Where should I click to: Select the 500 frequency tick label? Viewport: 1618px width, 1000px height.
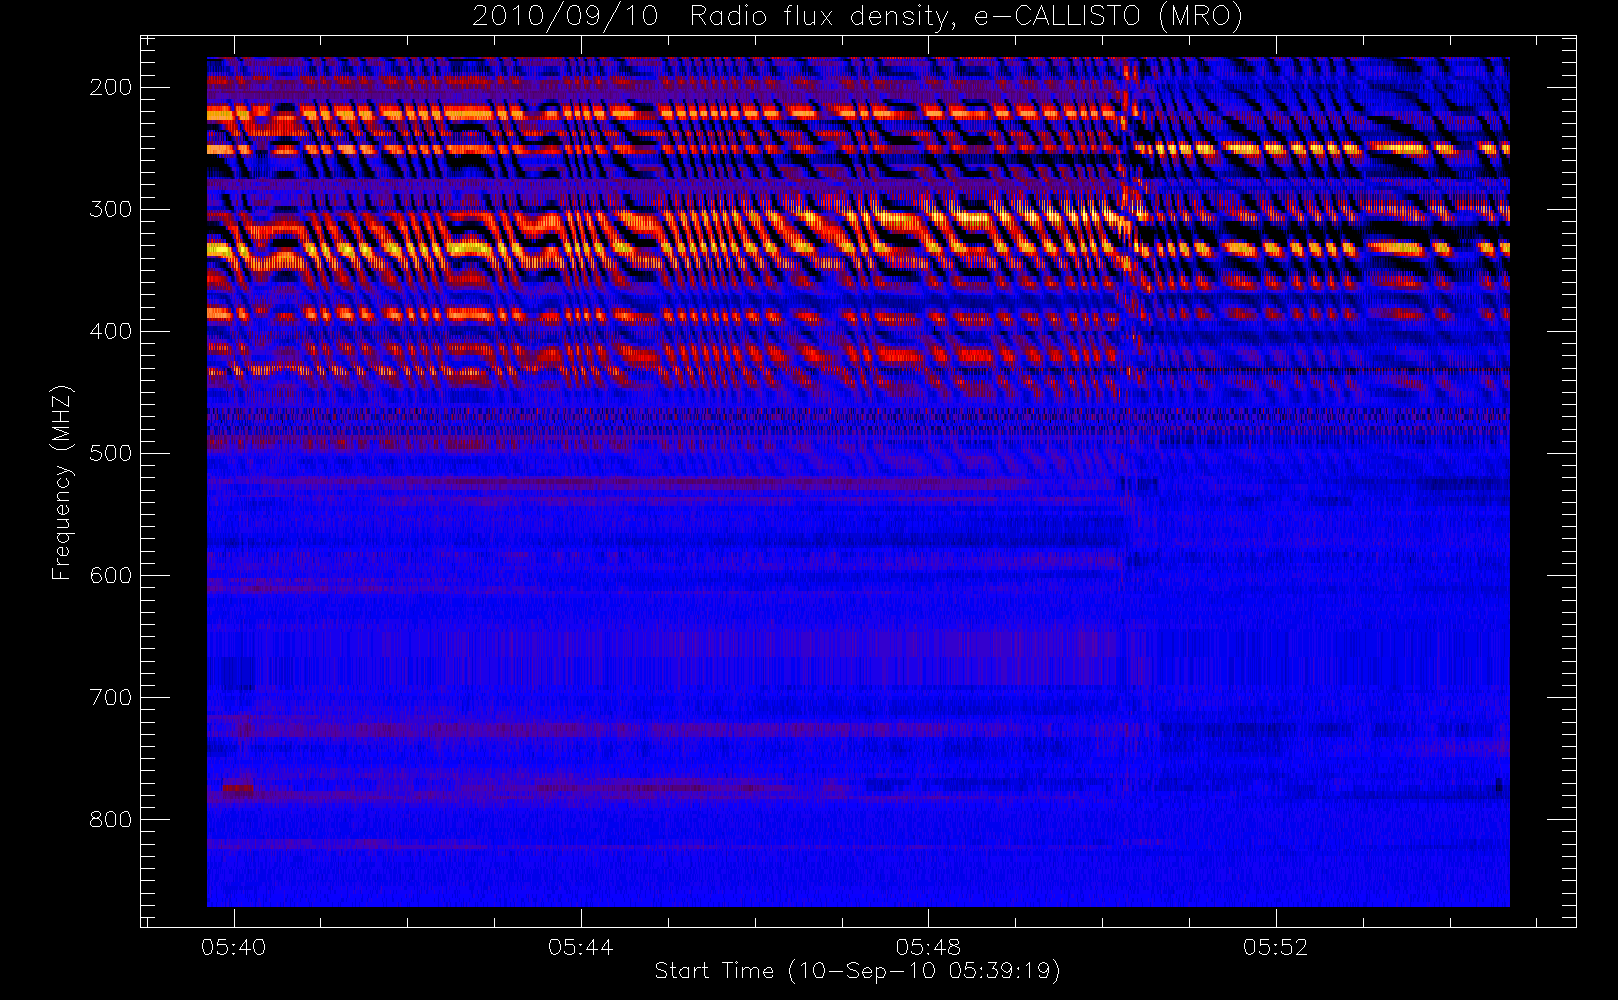[110, 453]
